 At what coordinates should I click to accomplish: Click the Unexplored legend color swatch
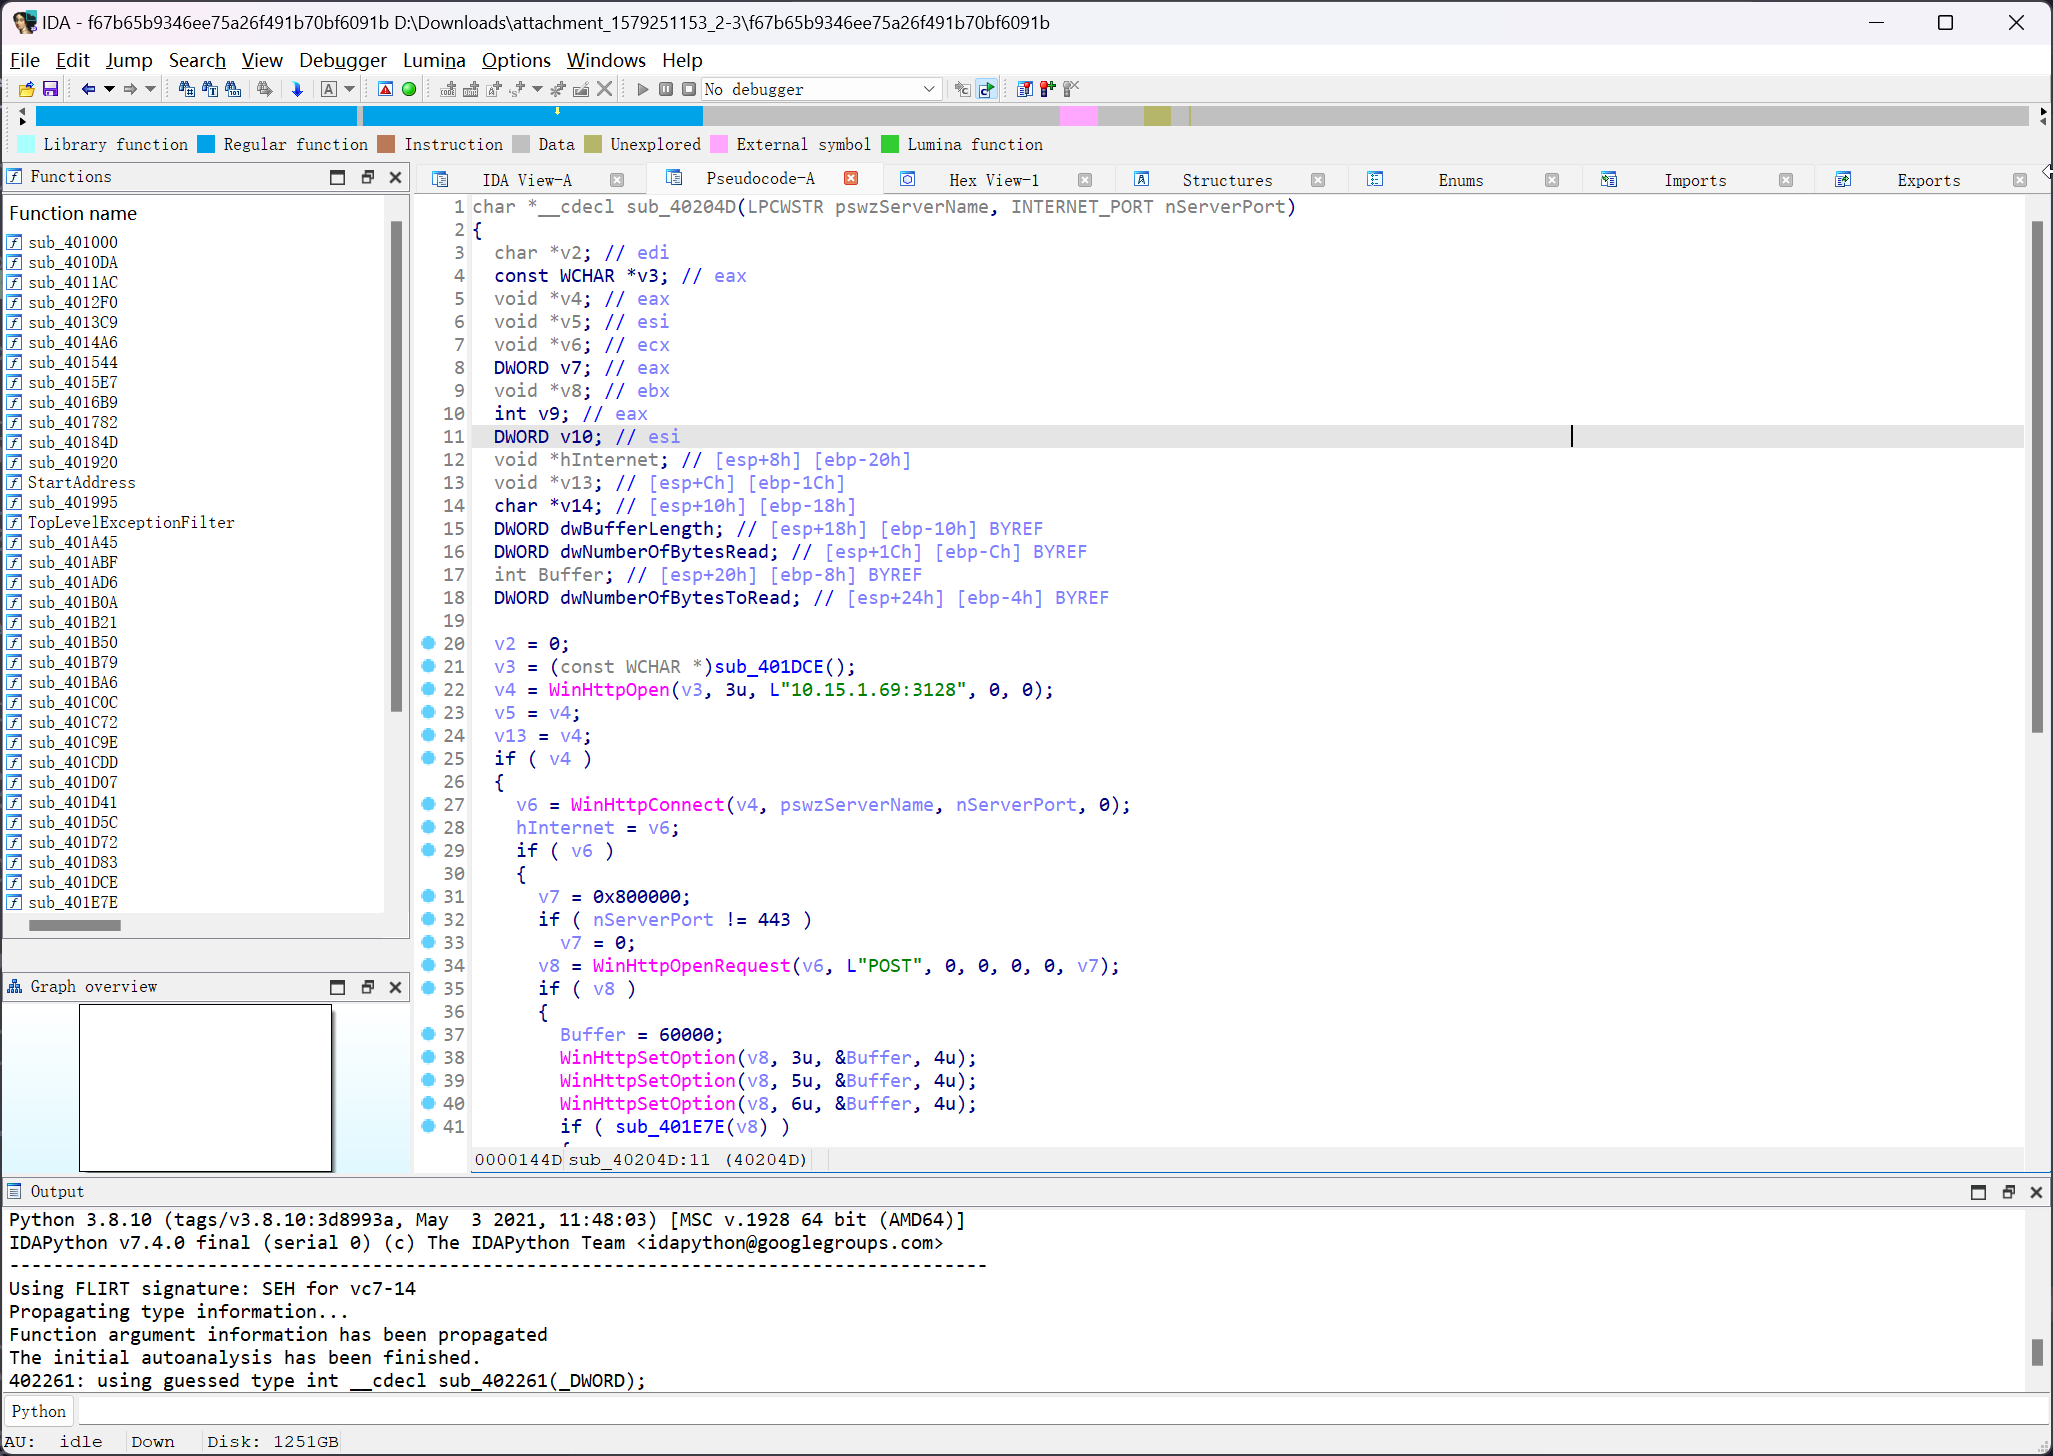tap(593, 144)
